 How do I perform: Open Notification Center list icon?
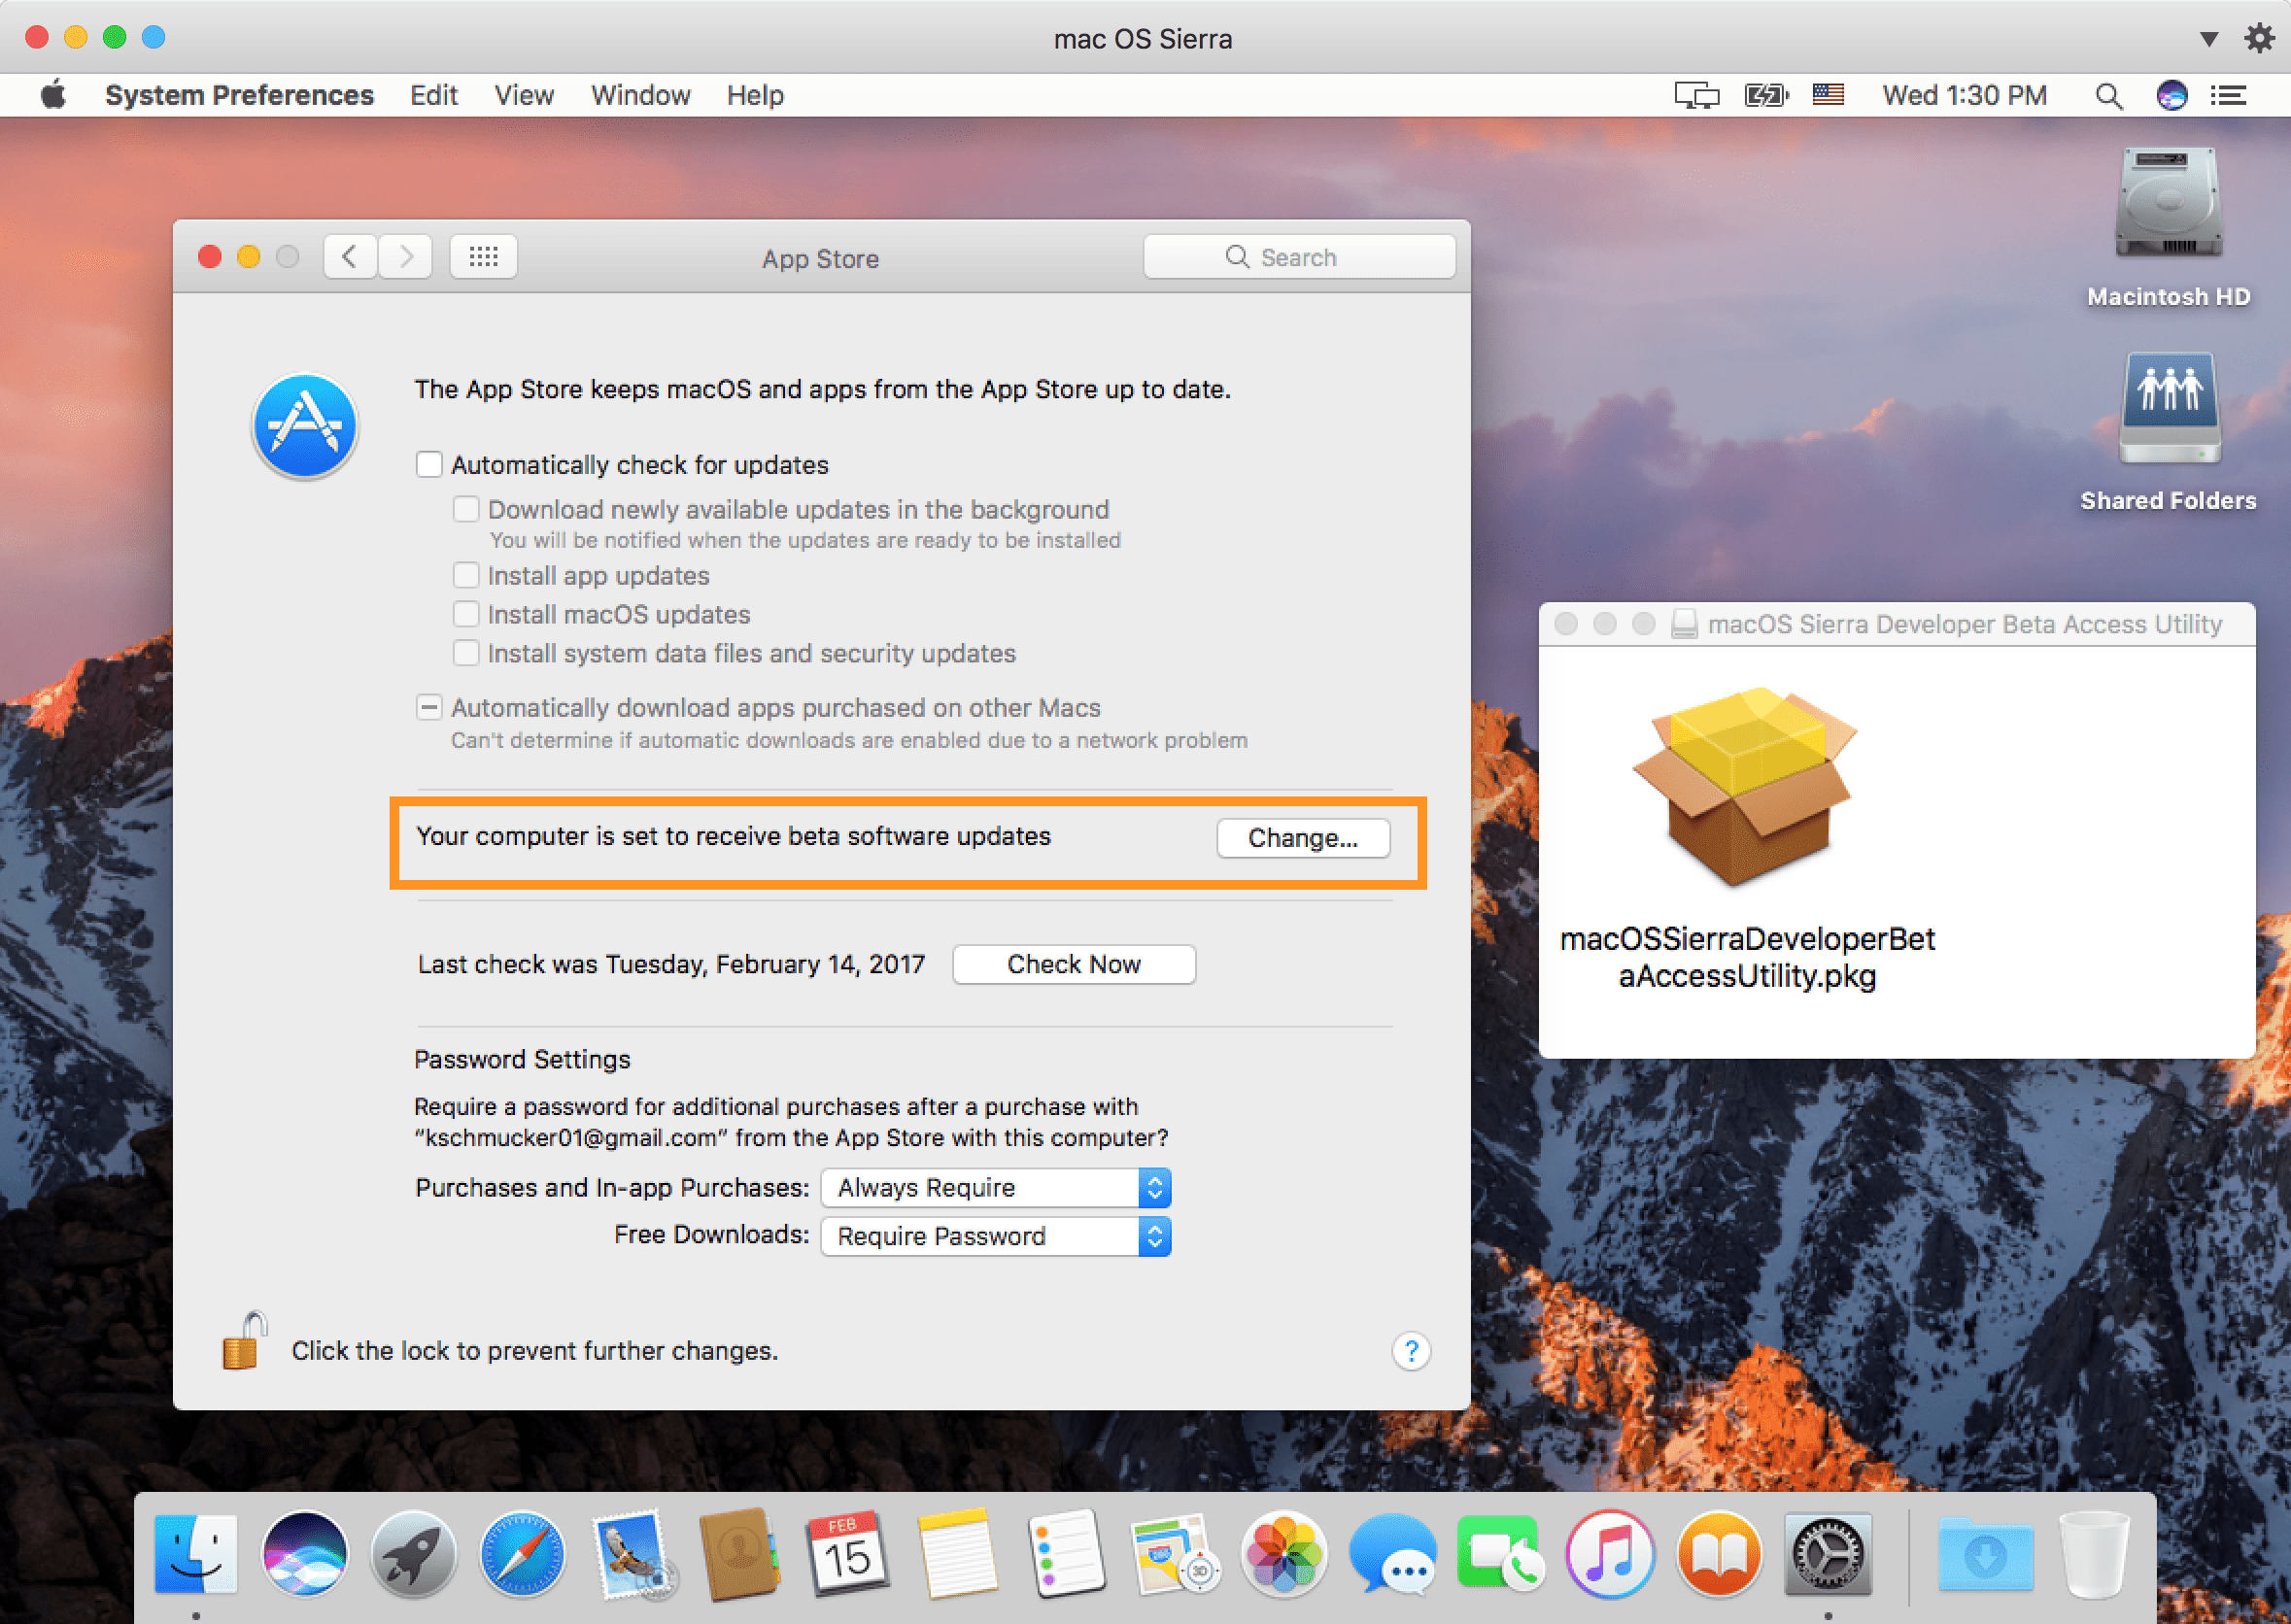pyautogui.click(x=2229, y=95)
